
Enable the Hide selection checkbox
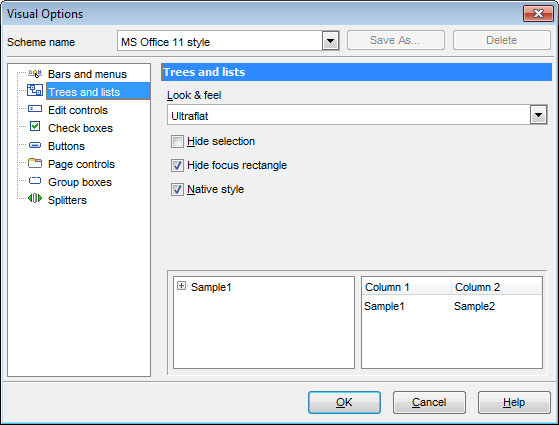coord(177,142)
